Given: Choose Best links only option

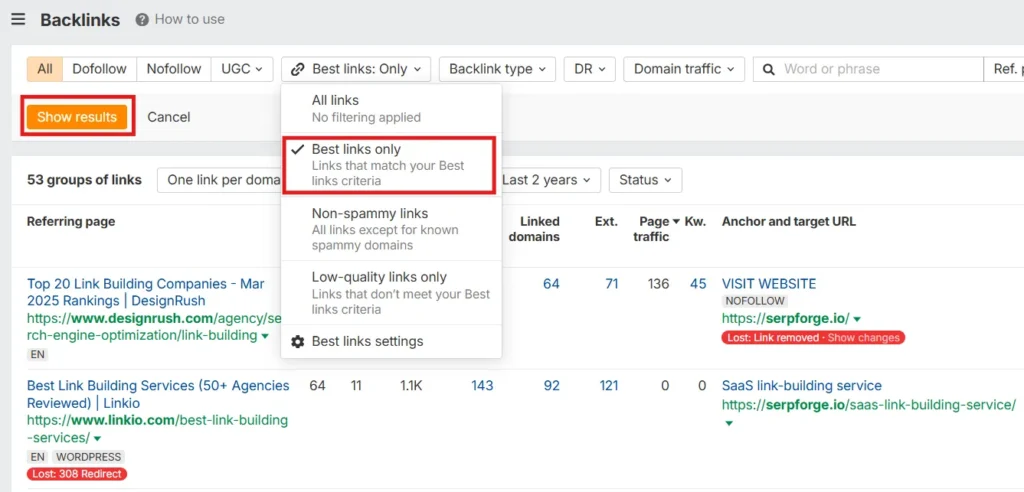Looking at the screenshot, I should (391, 165).
